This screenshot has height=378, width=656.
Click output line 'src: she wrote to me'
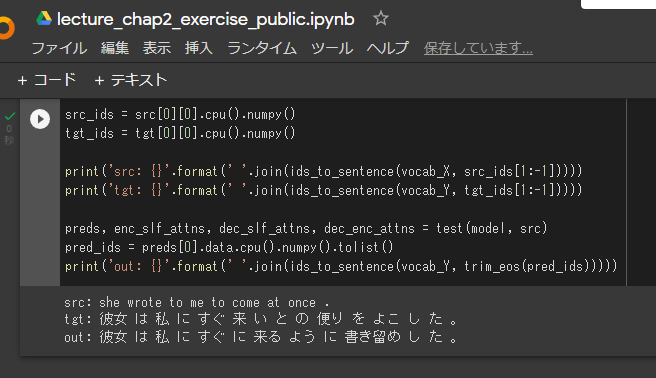click(197, 302)
